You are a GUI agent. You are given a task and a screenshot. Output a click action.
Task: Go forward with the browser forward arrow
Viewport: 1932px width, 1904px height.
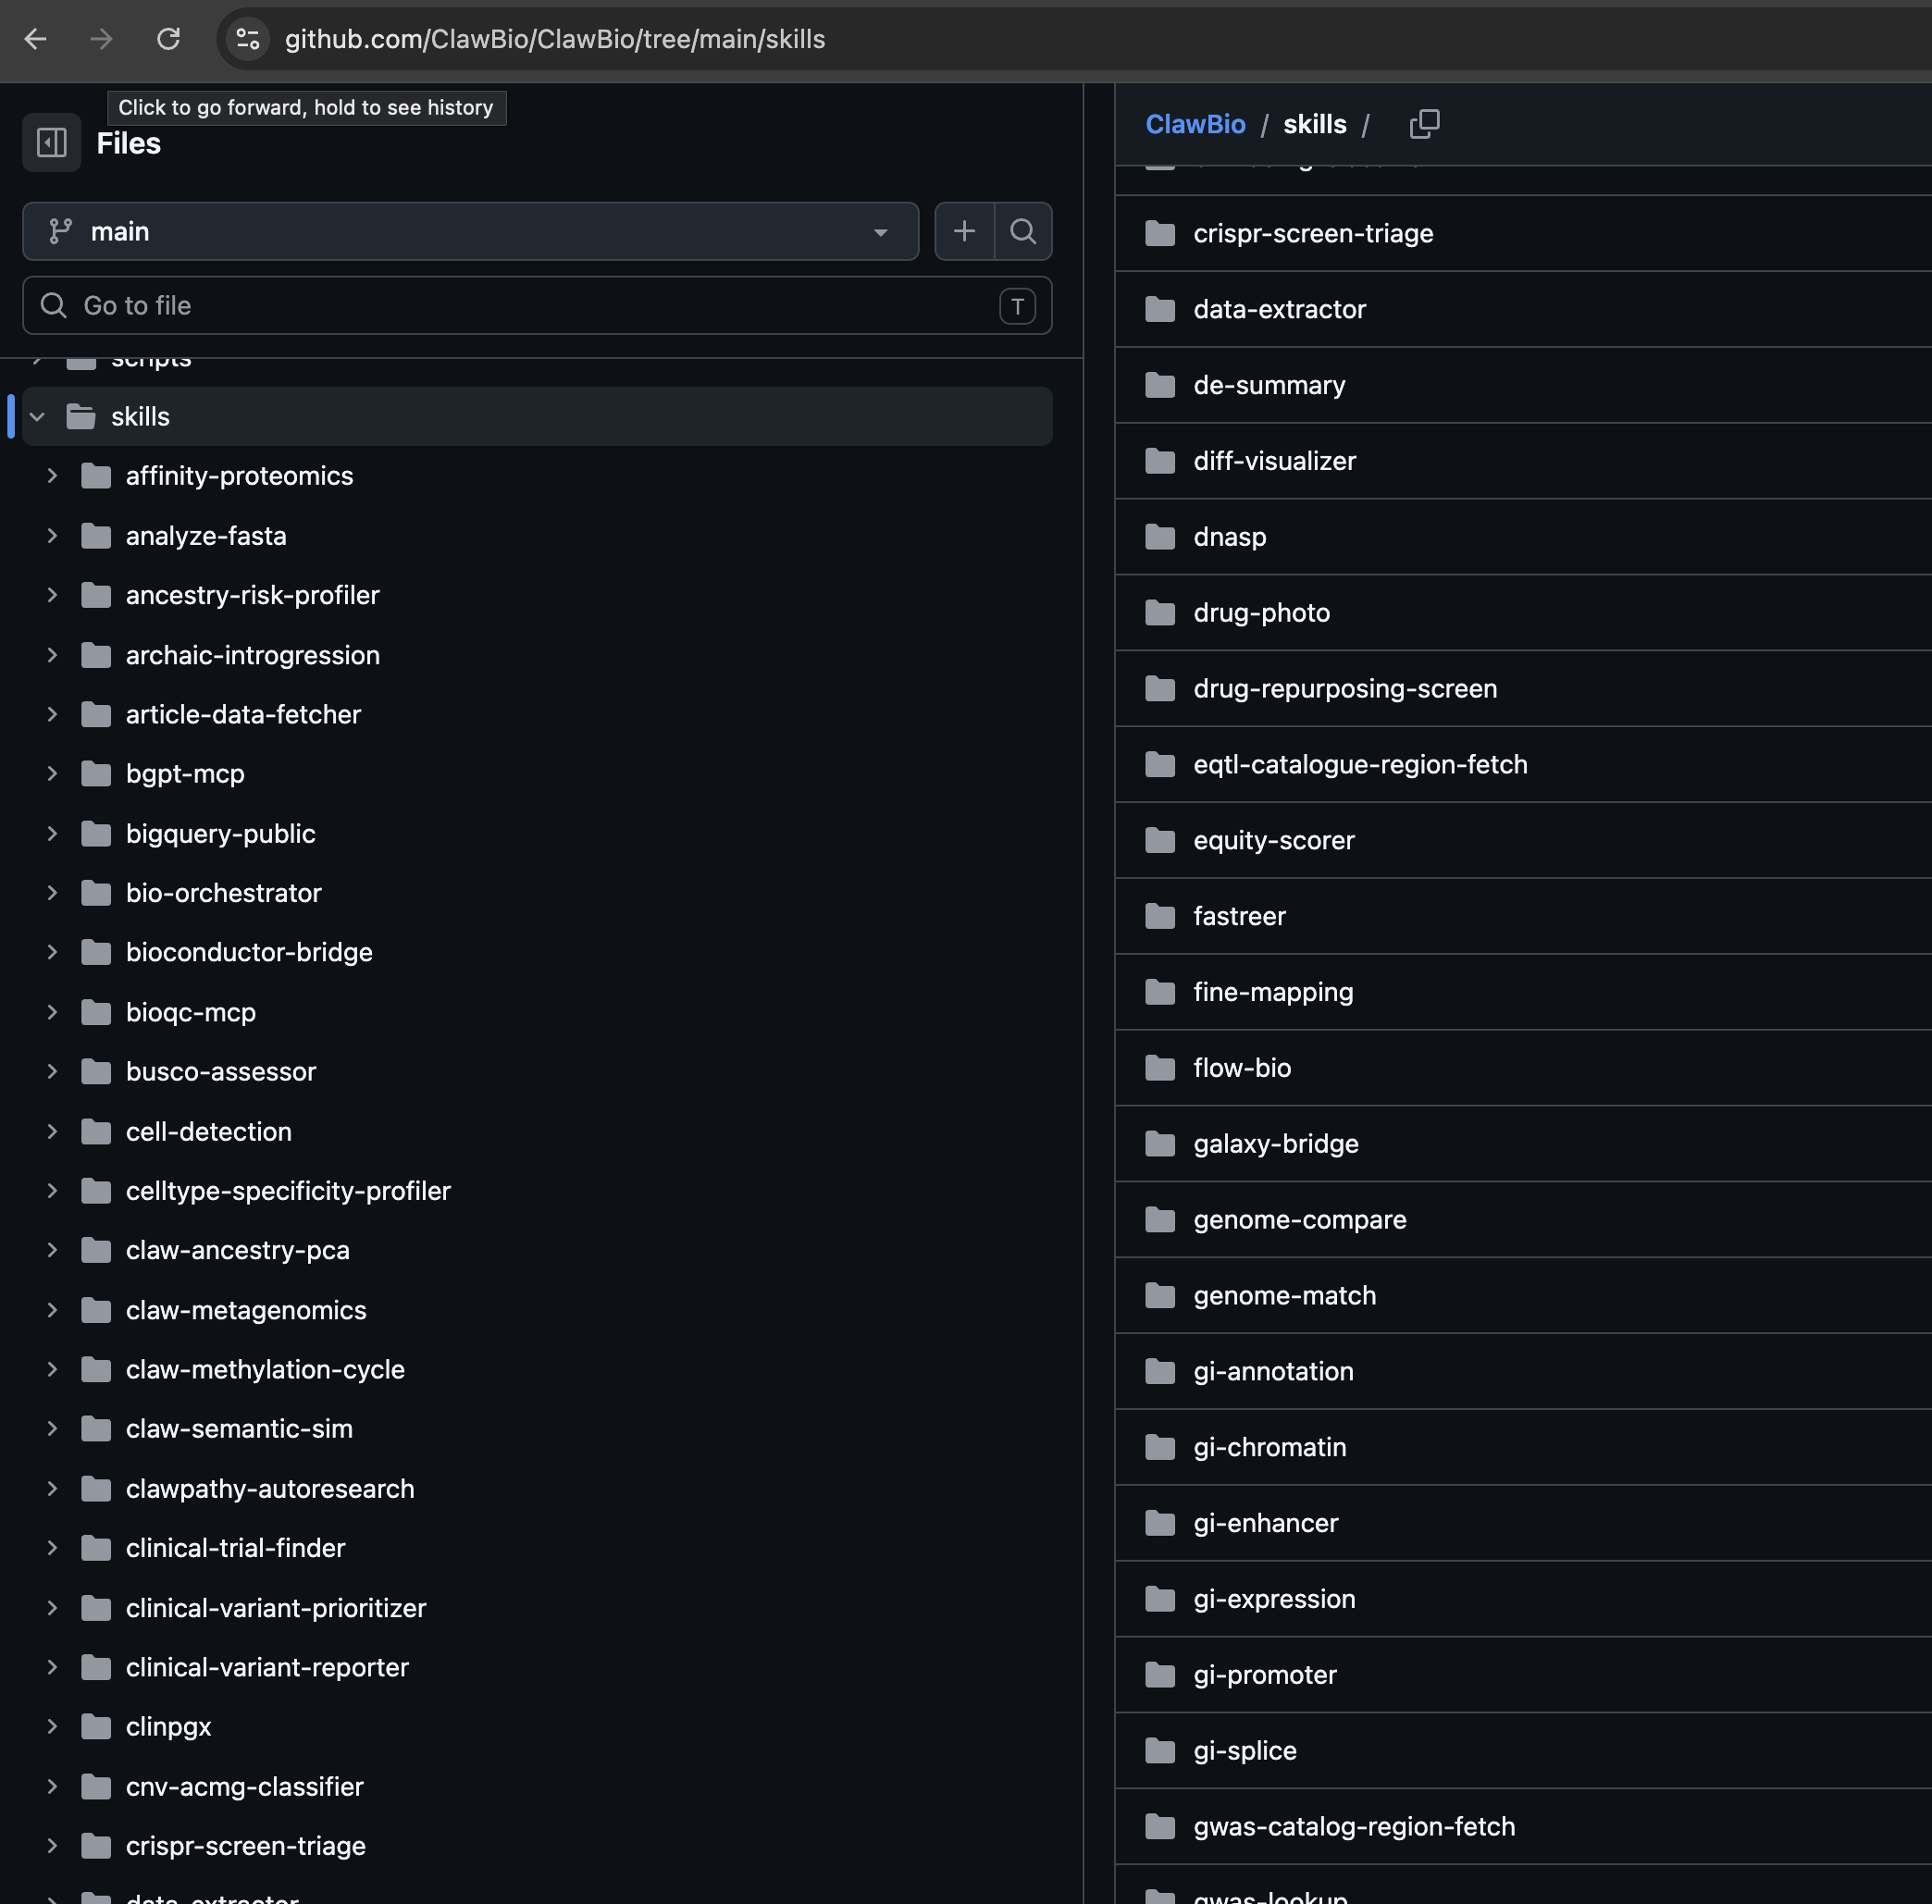pos(101,39)
